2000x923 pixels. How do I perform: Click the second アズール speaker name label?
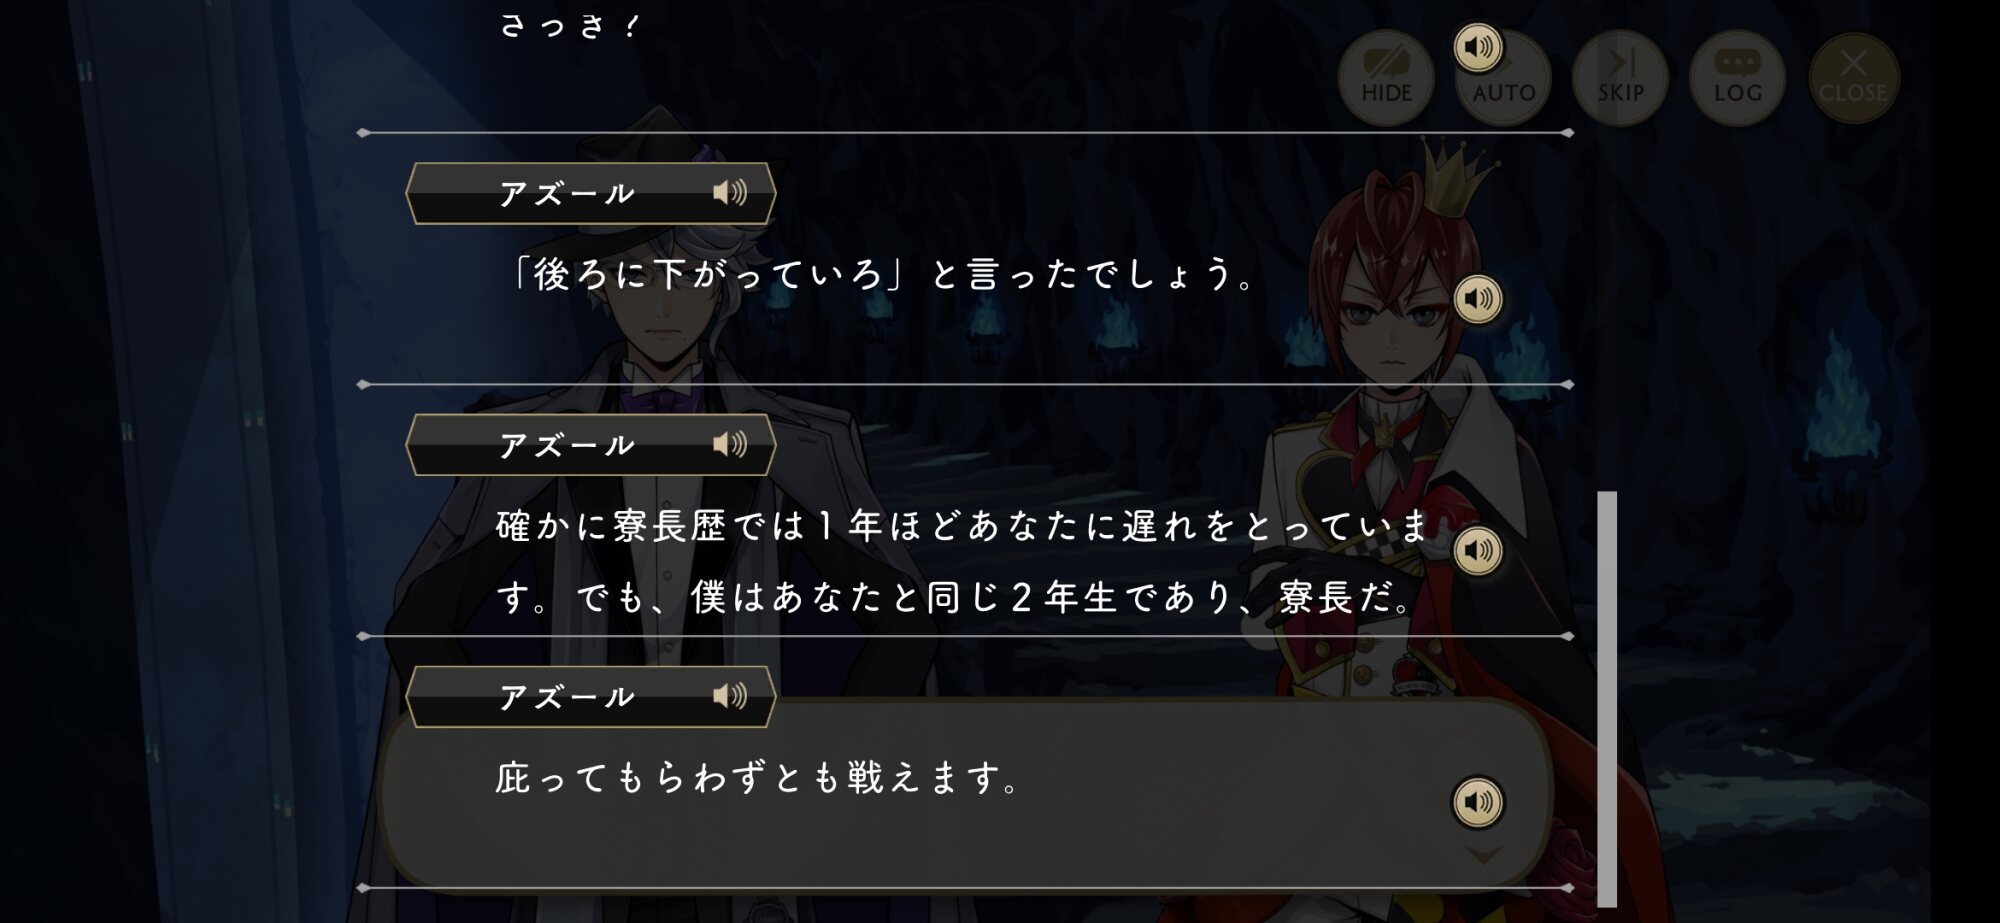coord(567,445)
